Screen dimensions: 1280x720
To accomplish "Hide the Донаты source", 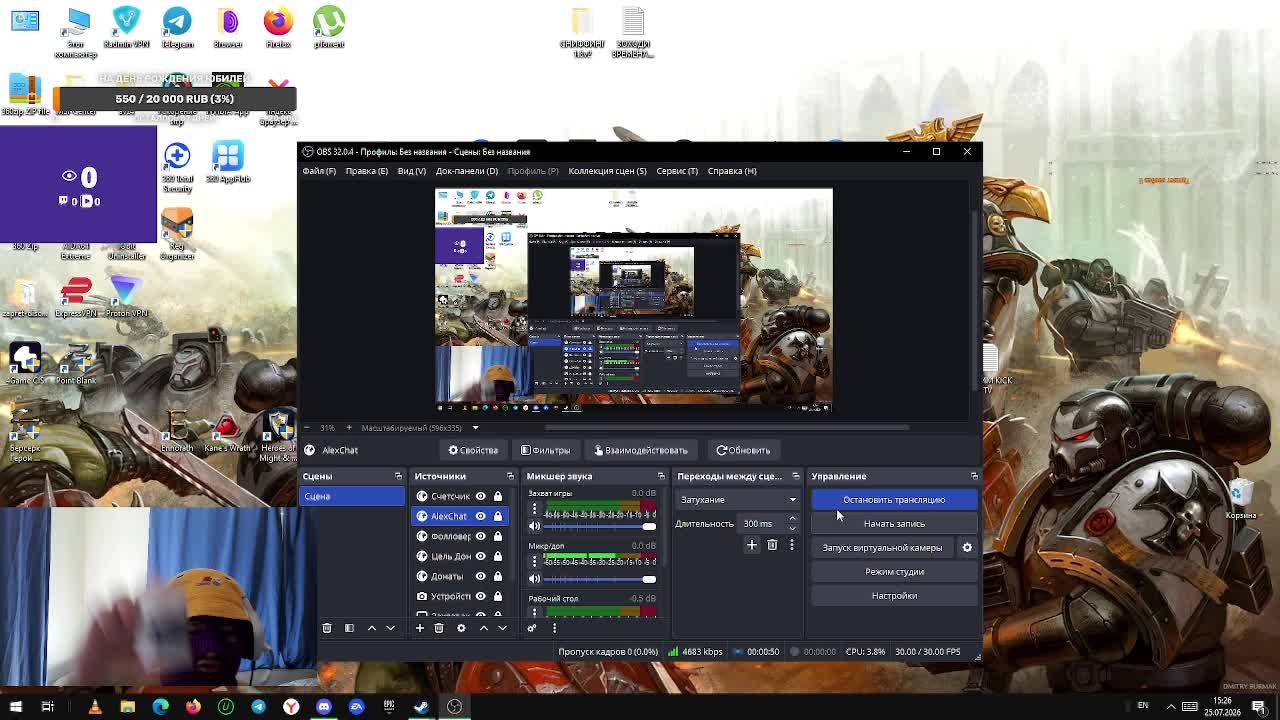I will coord(481,576).
